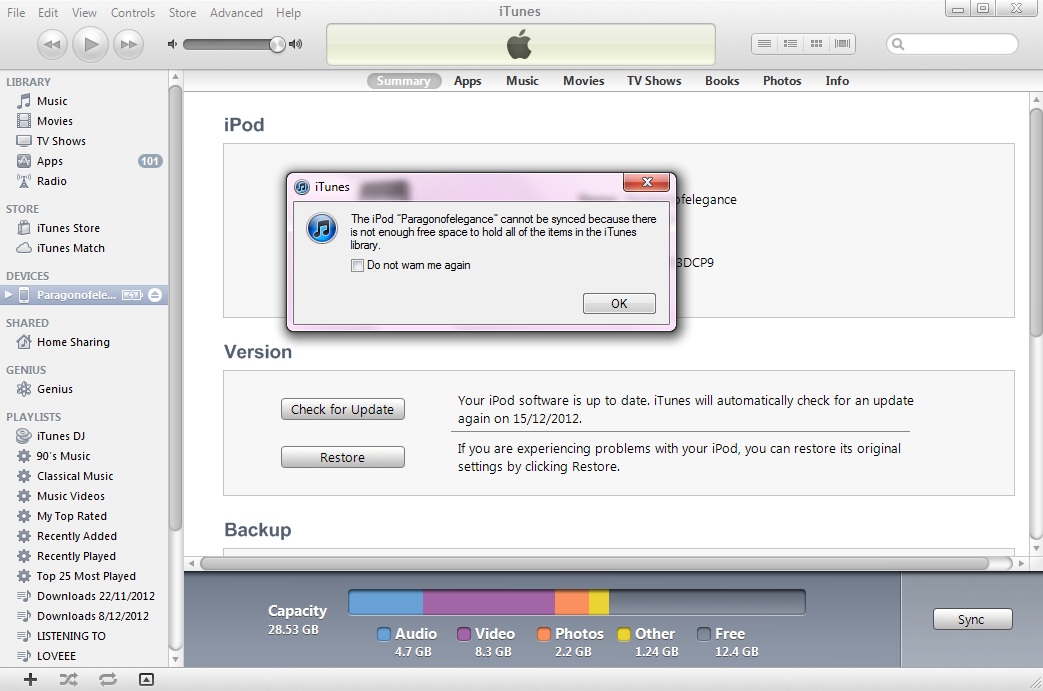Open Top 25 Most Played playlist
Viewport: 1043px width, 691px height.
(84, 576)
